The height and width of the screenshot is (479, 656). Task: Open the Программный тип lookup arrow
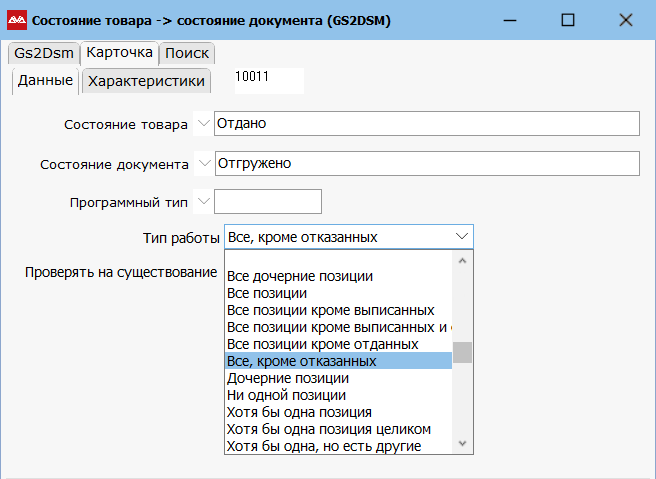[x=205, y=201]
